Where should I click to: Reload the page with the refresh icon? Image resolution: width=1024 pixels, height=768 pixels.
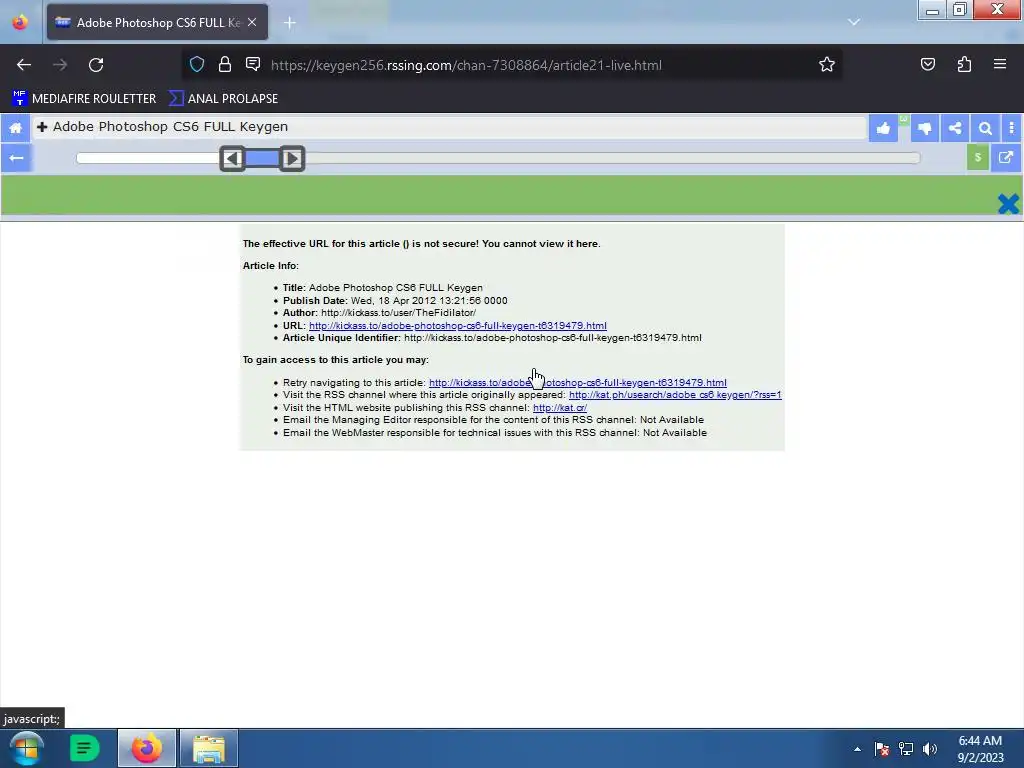point(96,65)
